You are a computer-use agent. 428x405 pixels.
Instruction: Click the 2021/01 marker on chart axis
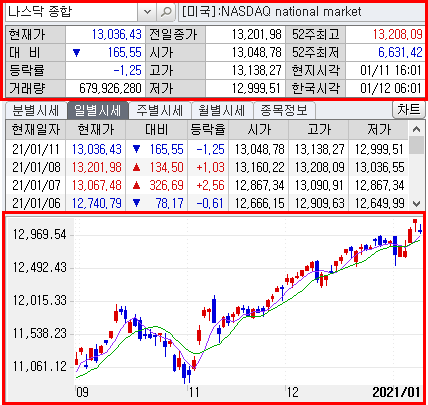coord(396,392)
